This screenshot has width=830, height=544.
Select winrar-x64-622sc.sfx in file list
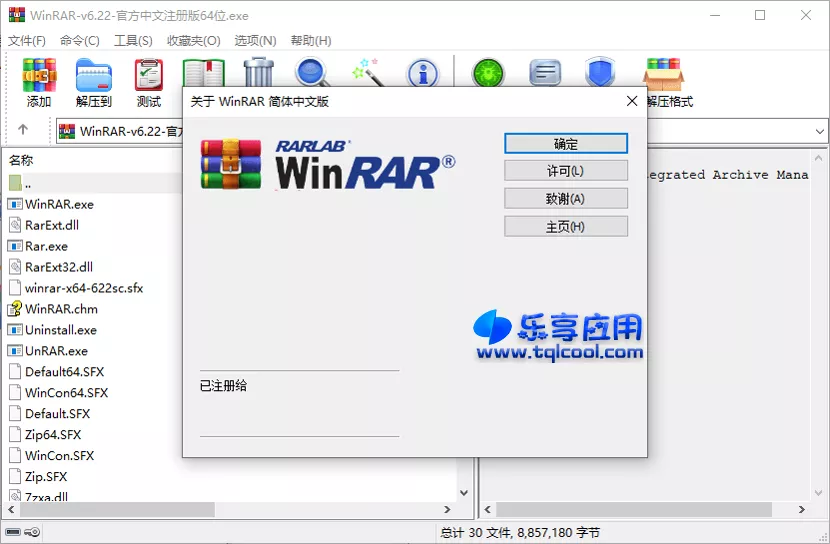(84, 288)
